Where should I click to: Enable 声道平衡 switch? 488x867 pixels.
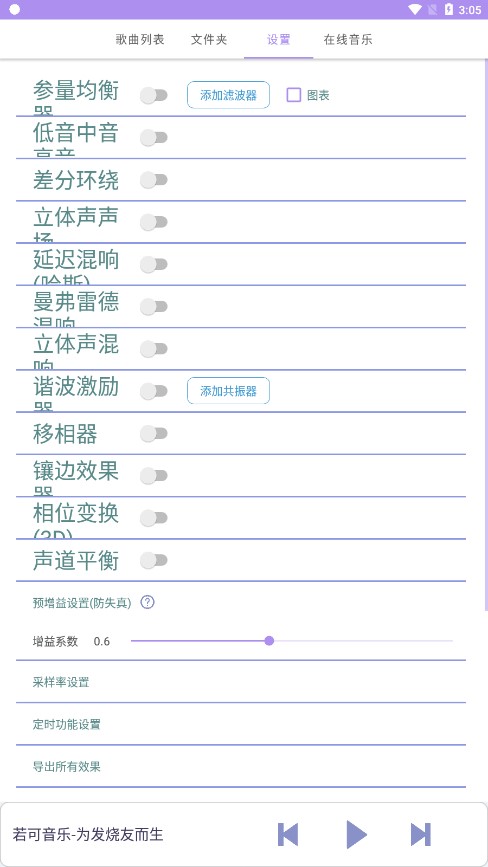pos(154,560)
